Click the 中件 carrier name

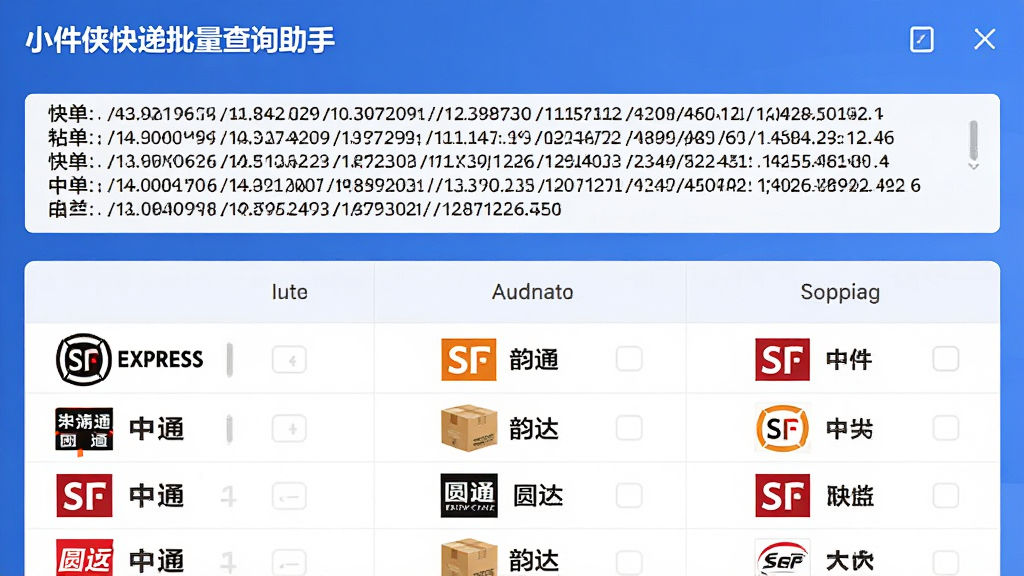pyautogui.click(x=848, y=360)
